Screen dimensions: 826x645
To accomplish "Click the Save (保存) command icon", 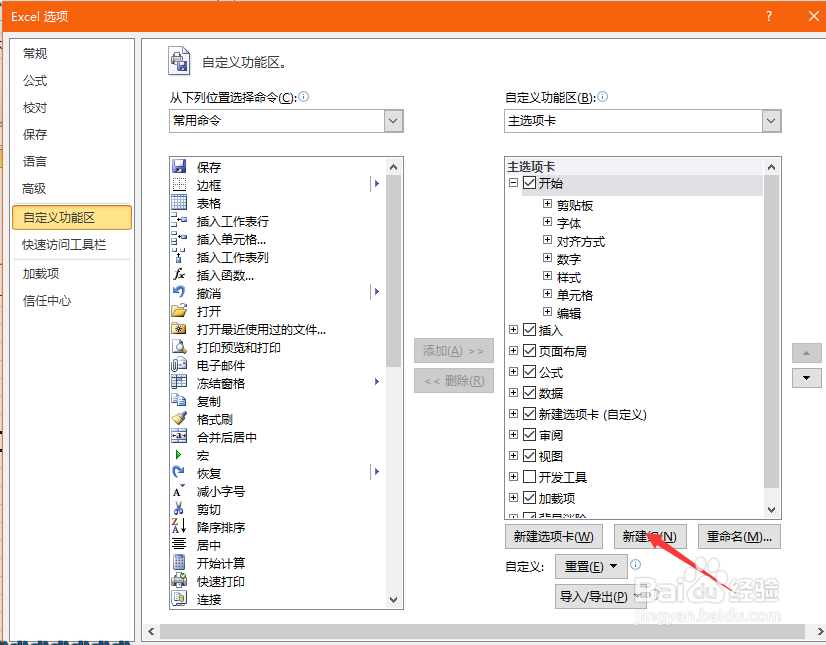I will (x=179, y=167).
